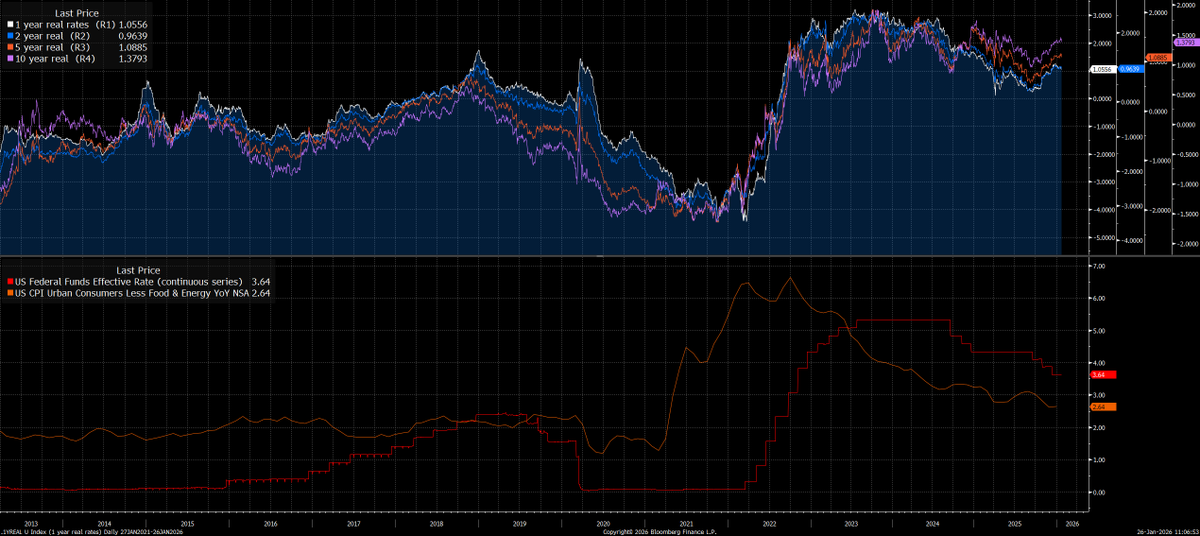This screenshot has width=1200, height=536.
Task: Click the 5.00 lower axis label
Action: (1100, 331)
